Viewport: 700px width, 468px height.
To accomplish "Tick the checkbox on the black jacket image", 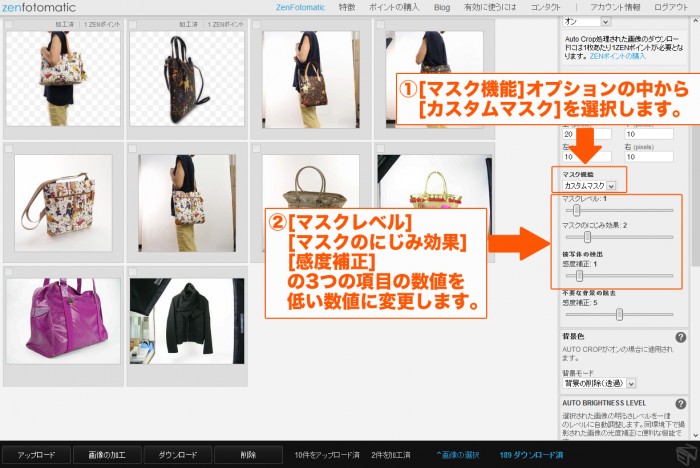I will click(x=133, y=272).
